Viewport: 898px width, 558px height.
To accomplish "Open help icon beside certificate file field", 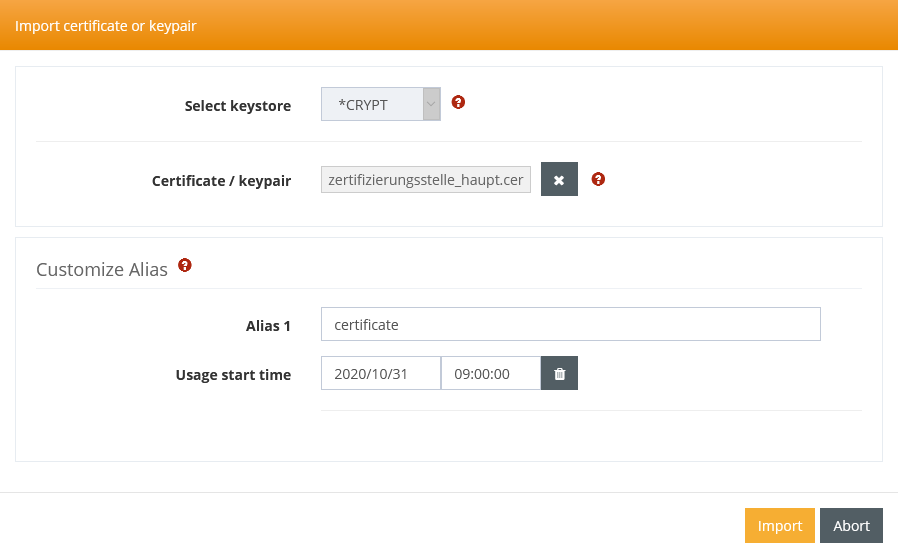I will 598,179.
